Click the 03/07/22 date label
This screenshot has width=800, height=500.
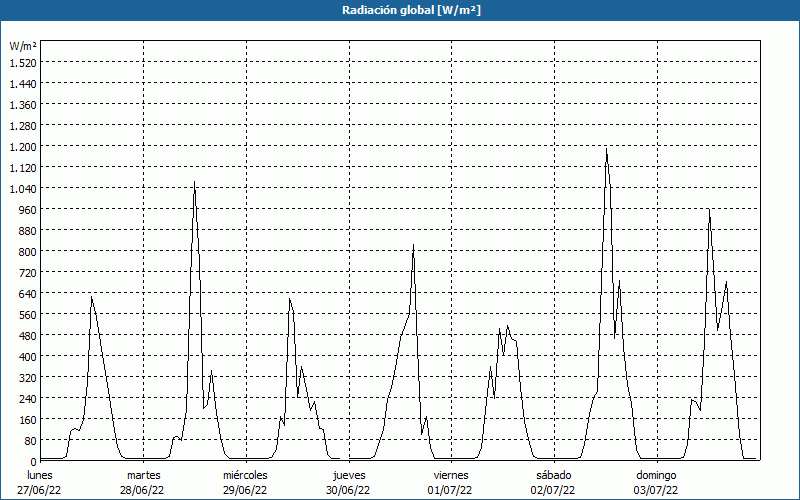[x=656, y=490]
